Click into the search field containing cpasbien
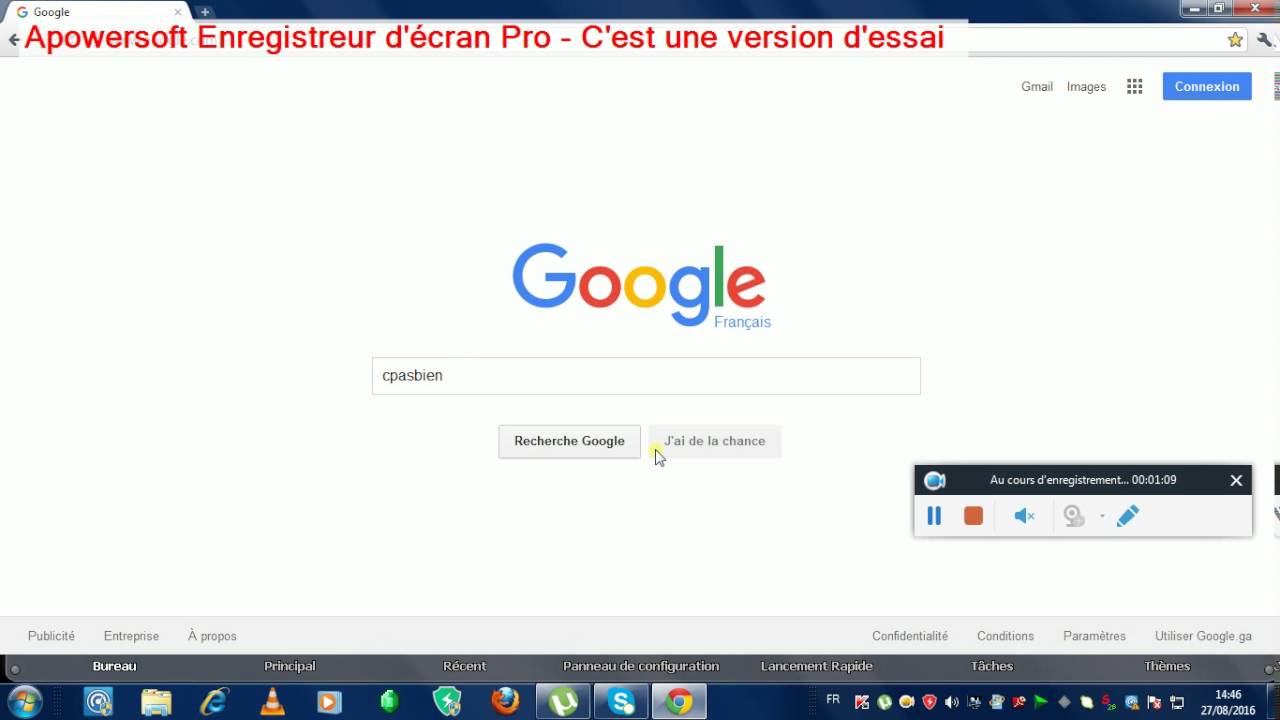Viewport: 1280px width, 720px height. (x=646, y=376)
